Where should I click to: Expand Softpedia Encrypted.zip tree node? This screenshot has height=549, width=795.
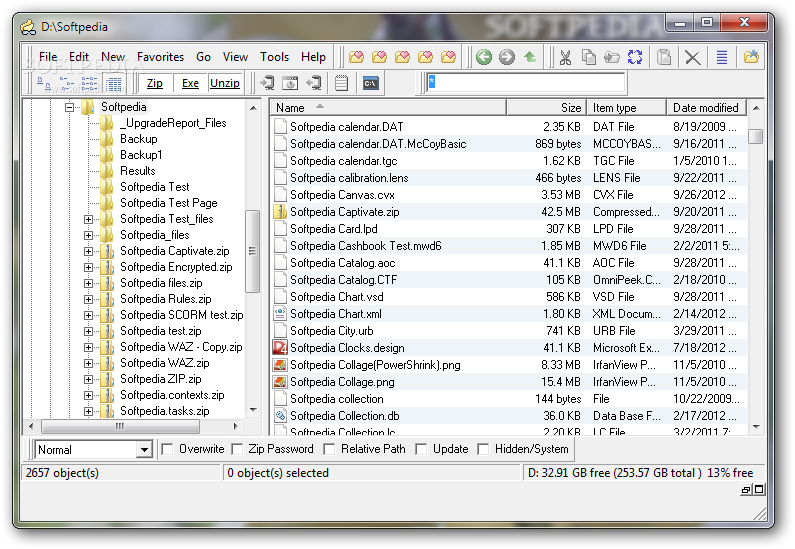point(89,267)
